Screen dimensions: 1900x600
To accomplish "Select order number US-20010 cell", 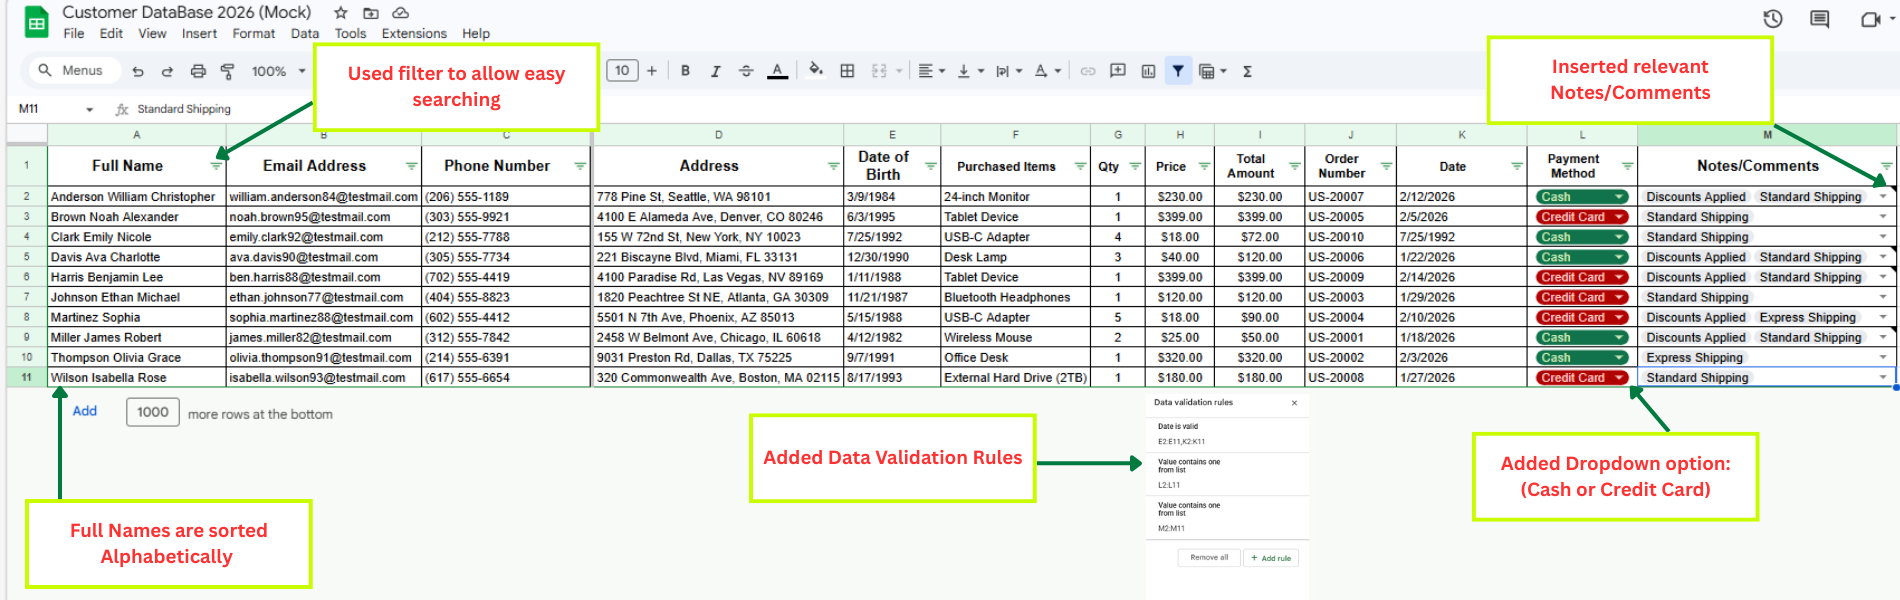I will pyautogui.click(x=1350, y=237).
